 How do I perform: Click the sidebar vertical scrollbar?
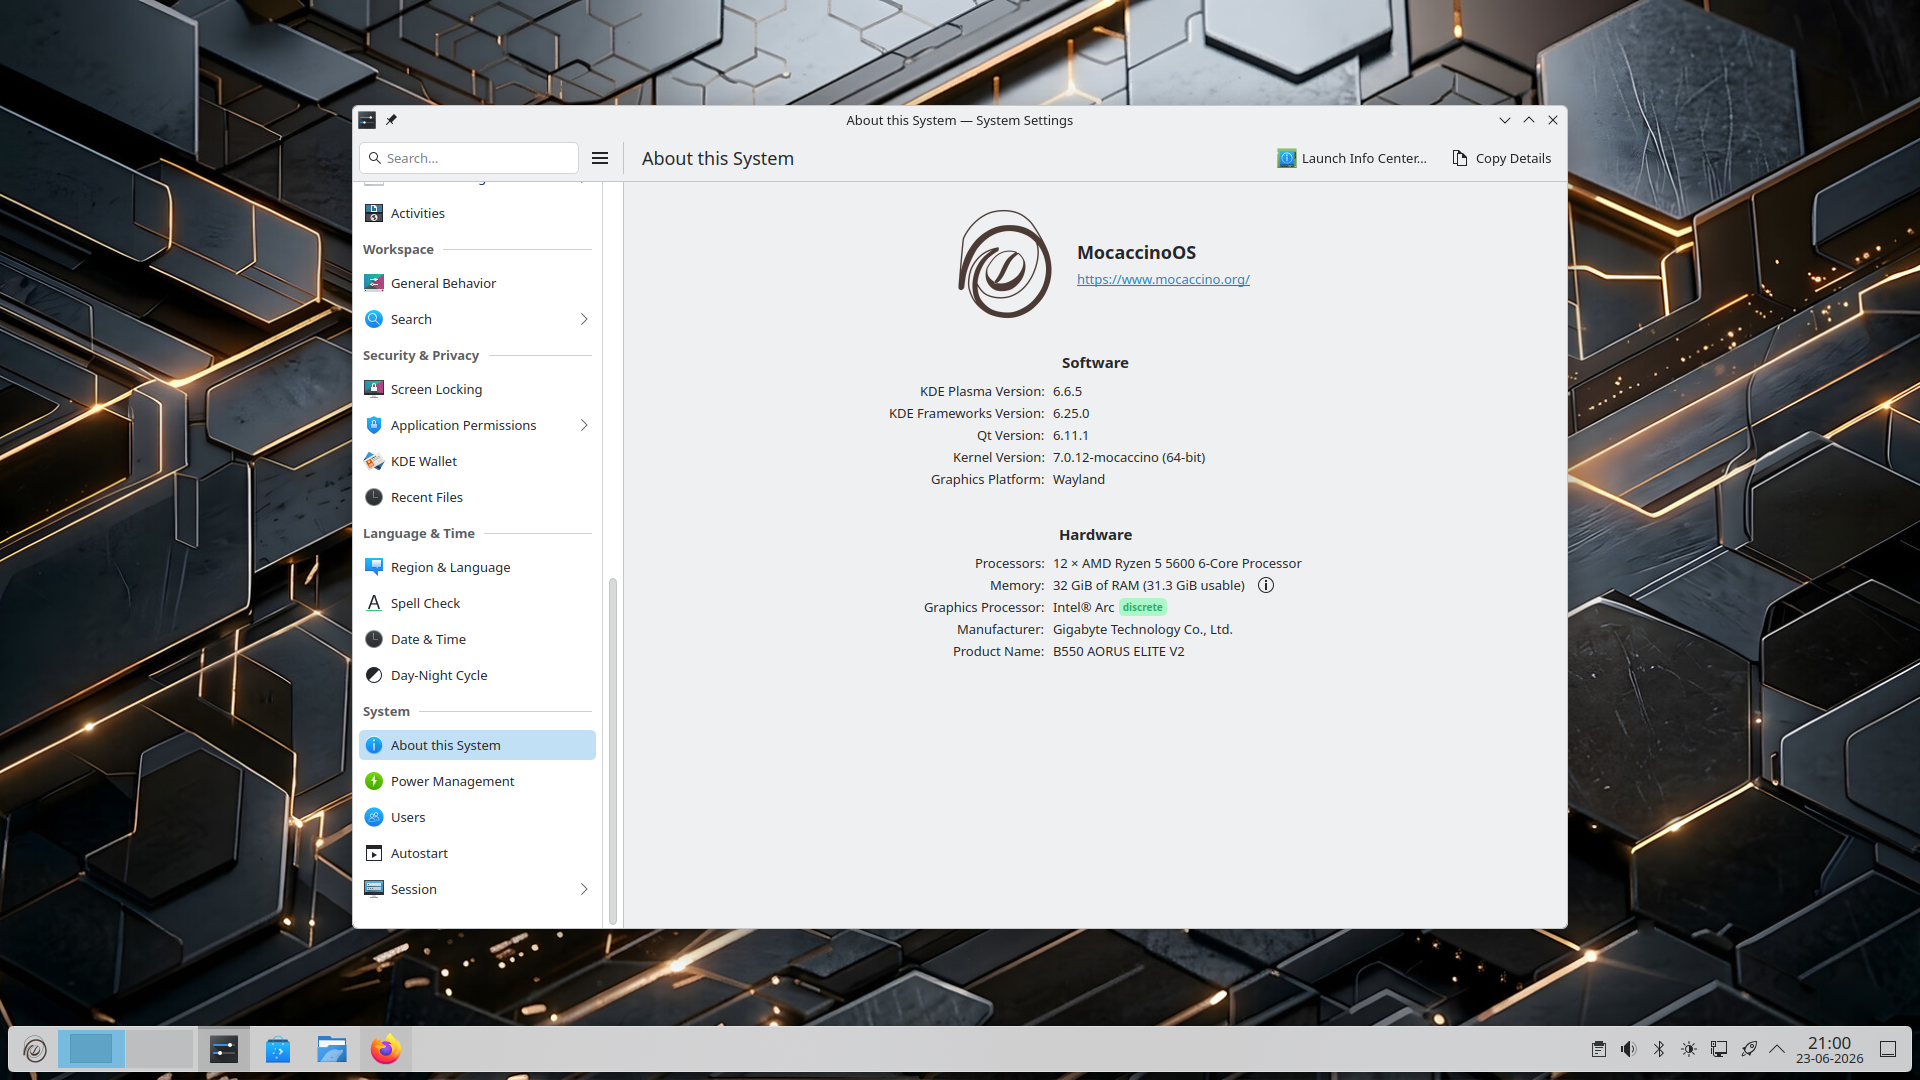point(613,750)
